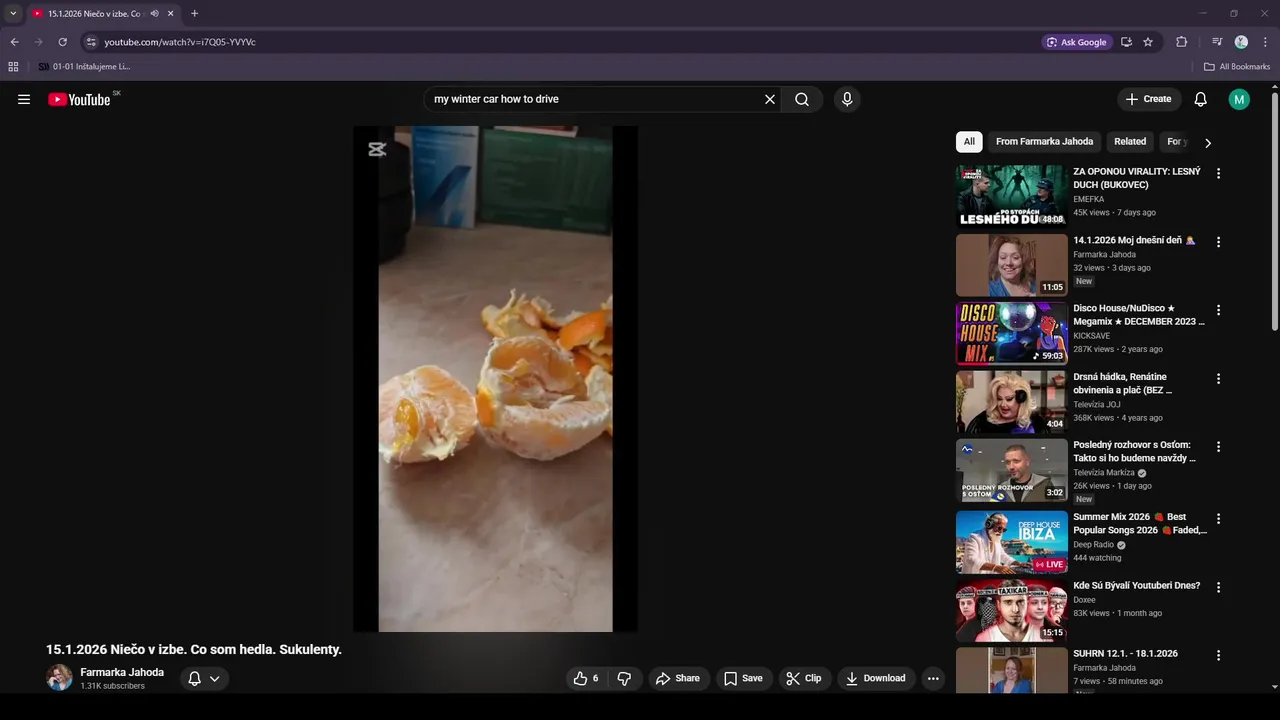Open options for Posledný rozhovor s Osťom
Viewport: 1280px width, 720px height.
point(1218,447)
